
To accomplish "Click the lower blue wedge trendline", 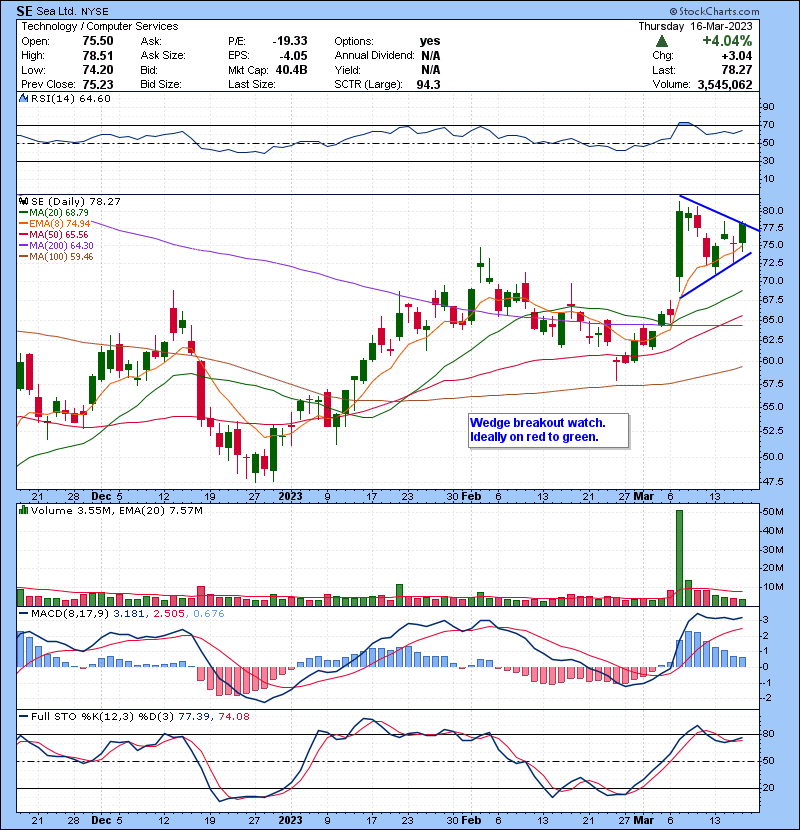I will [715, 275].
